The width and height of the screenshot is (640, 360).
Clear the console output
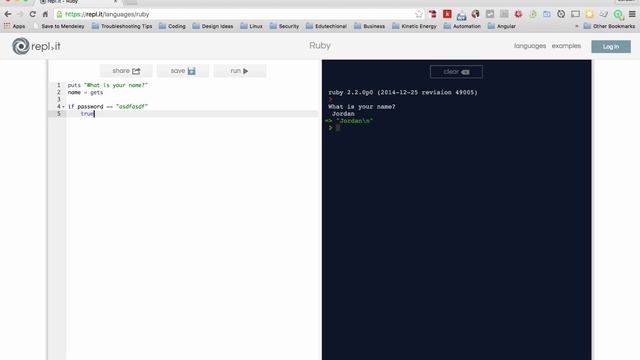(x=456, y=72)
